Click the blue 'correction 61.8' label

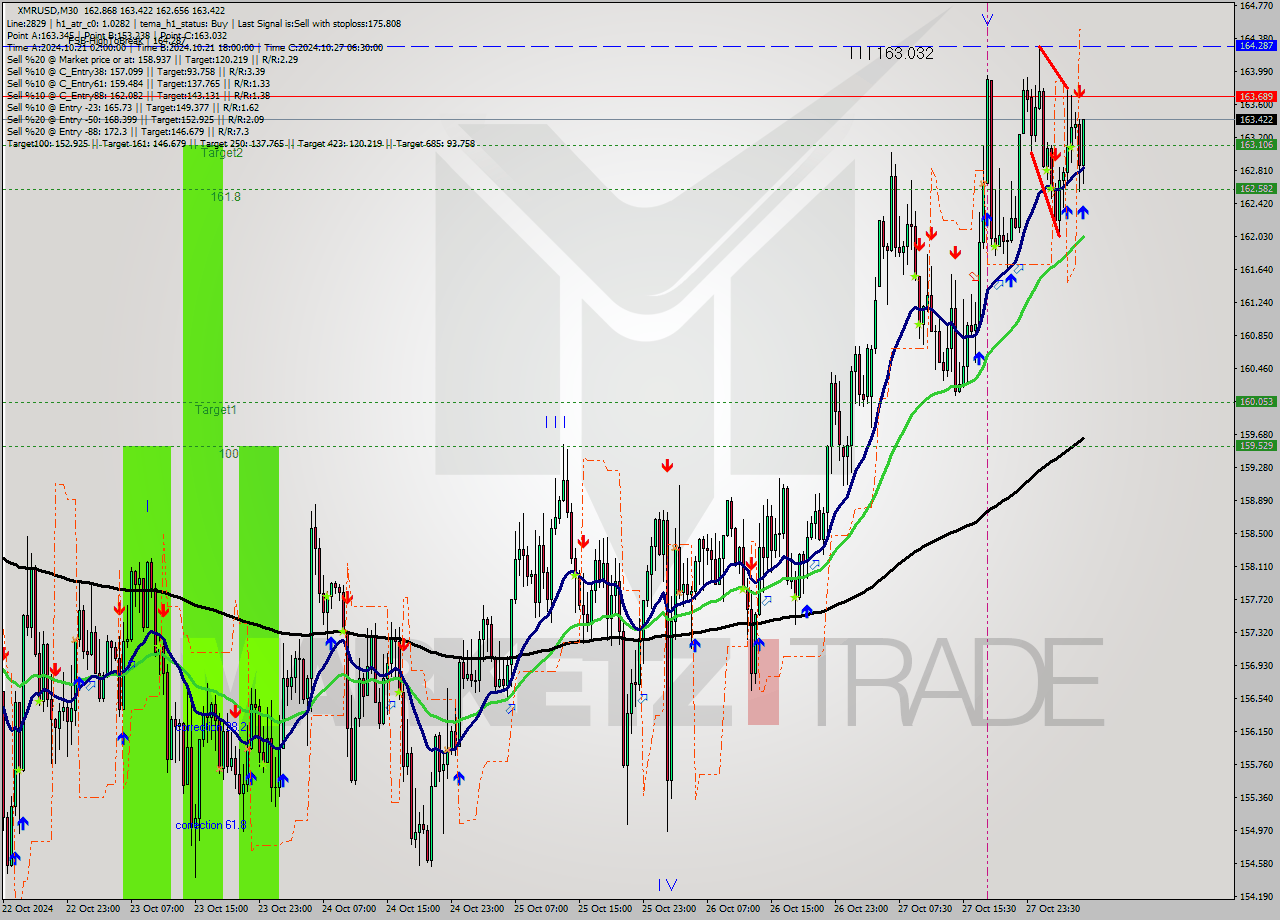coord(210,825)
